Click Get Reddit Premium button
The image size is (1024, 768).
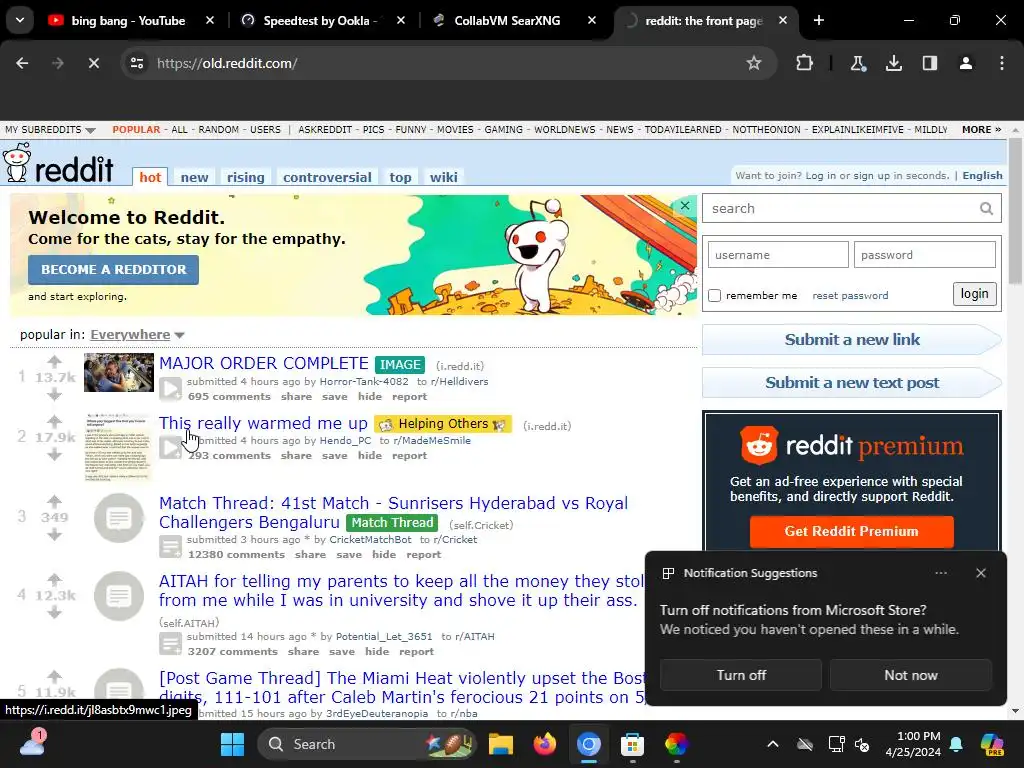[852, 532]
